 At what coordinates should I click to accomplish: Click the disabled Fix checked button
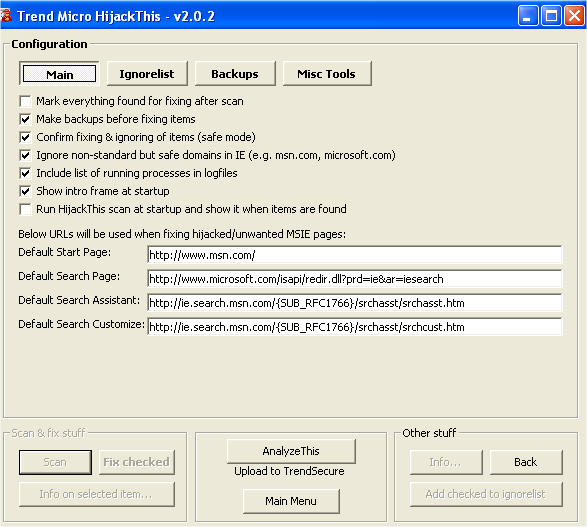pyautogui.click(x=137, y=462)
